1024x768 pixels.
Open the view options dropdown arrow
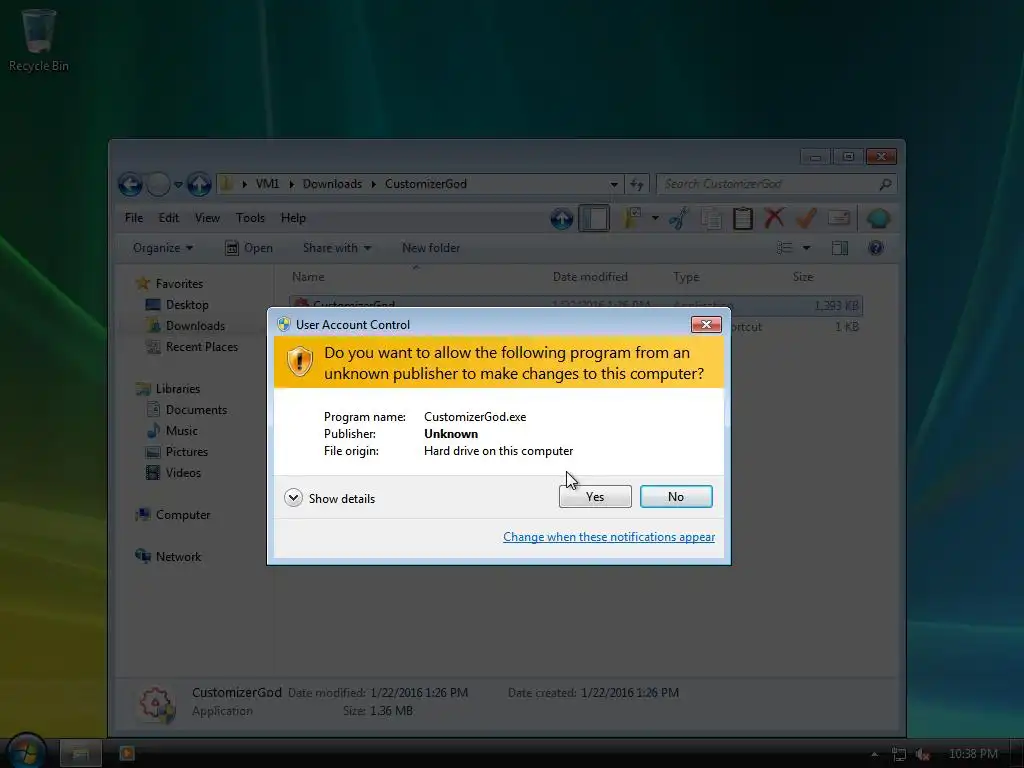pyautogui.click(x=807, y=248)
